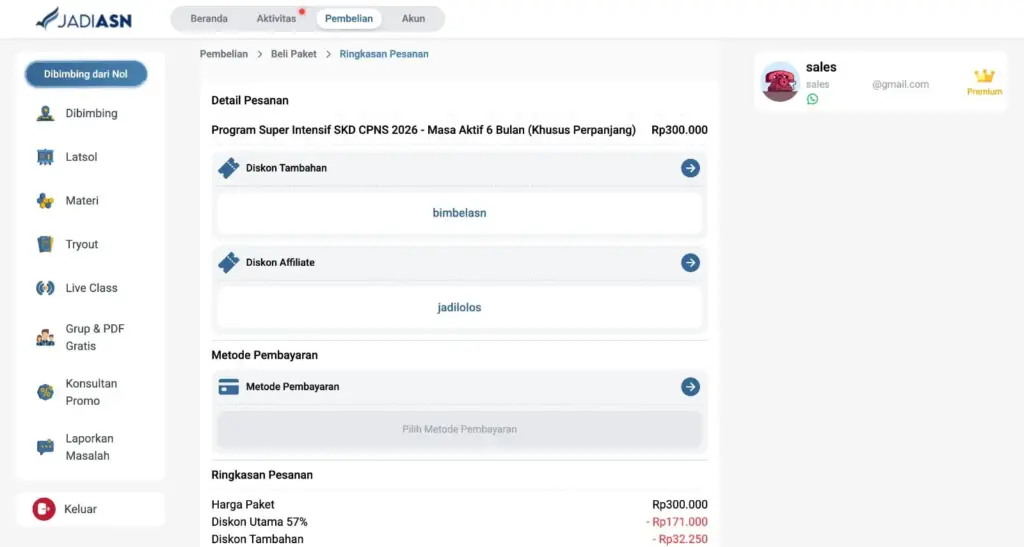The height and width of the screenshot is (547, 1024).
Task: Click the Tryout sidebar icon
Action: (45, 245)
